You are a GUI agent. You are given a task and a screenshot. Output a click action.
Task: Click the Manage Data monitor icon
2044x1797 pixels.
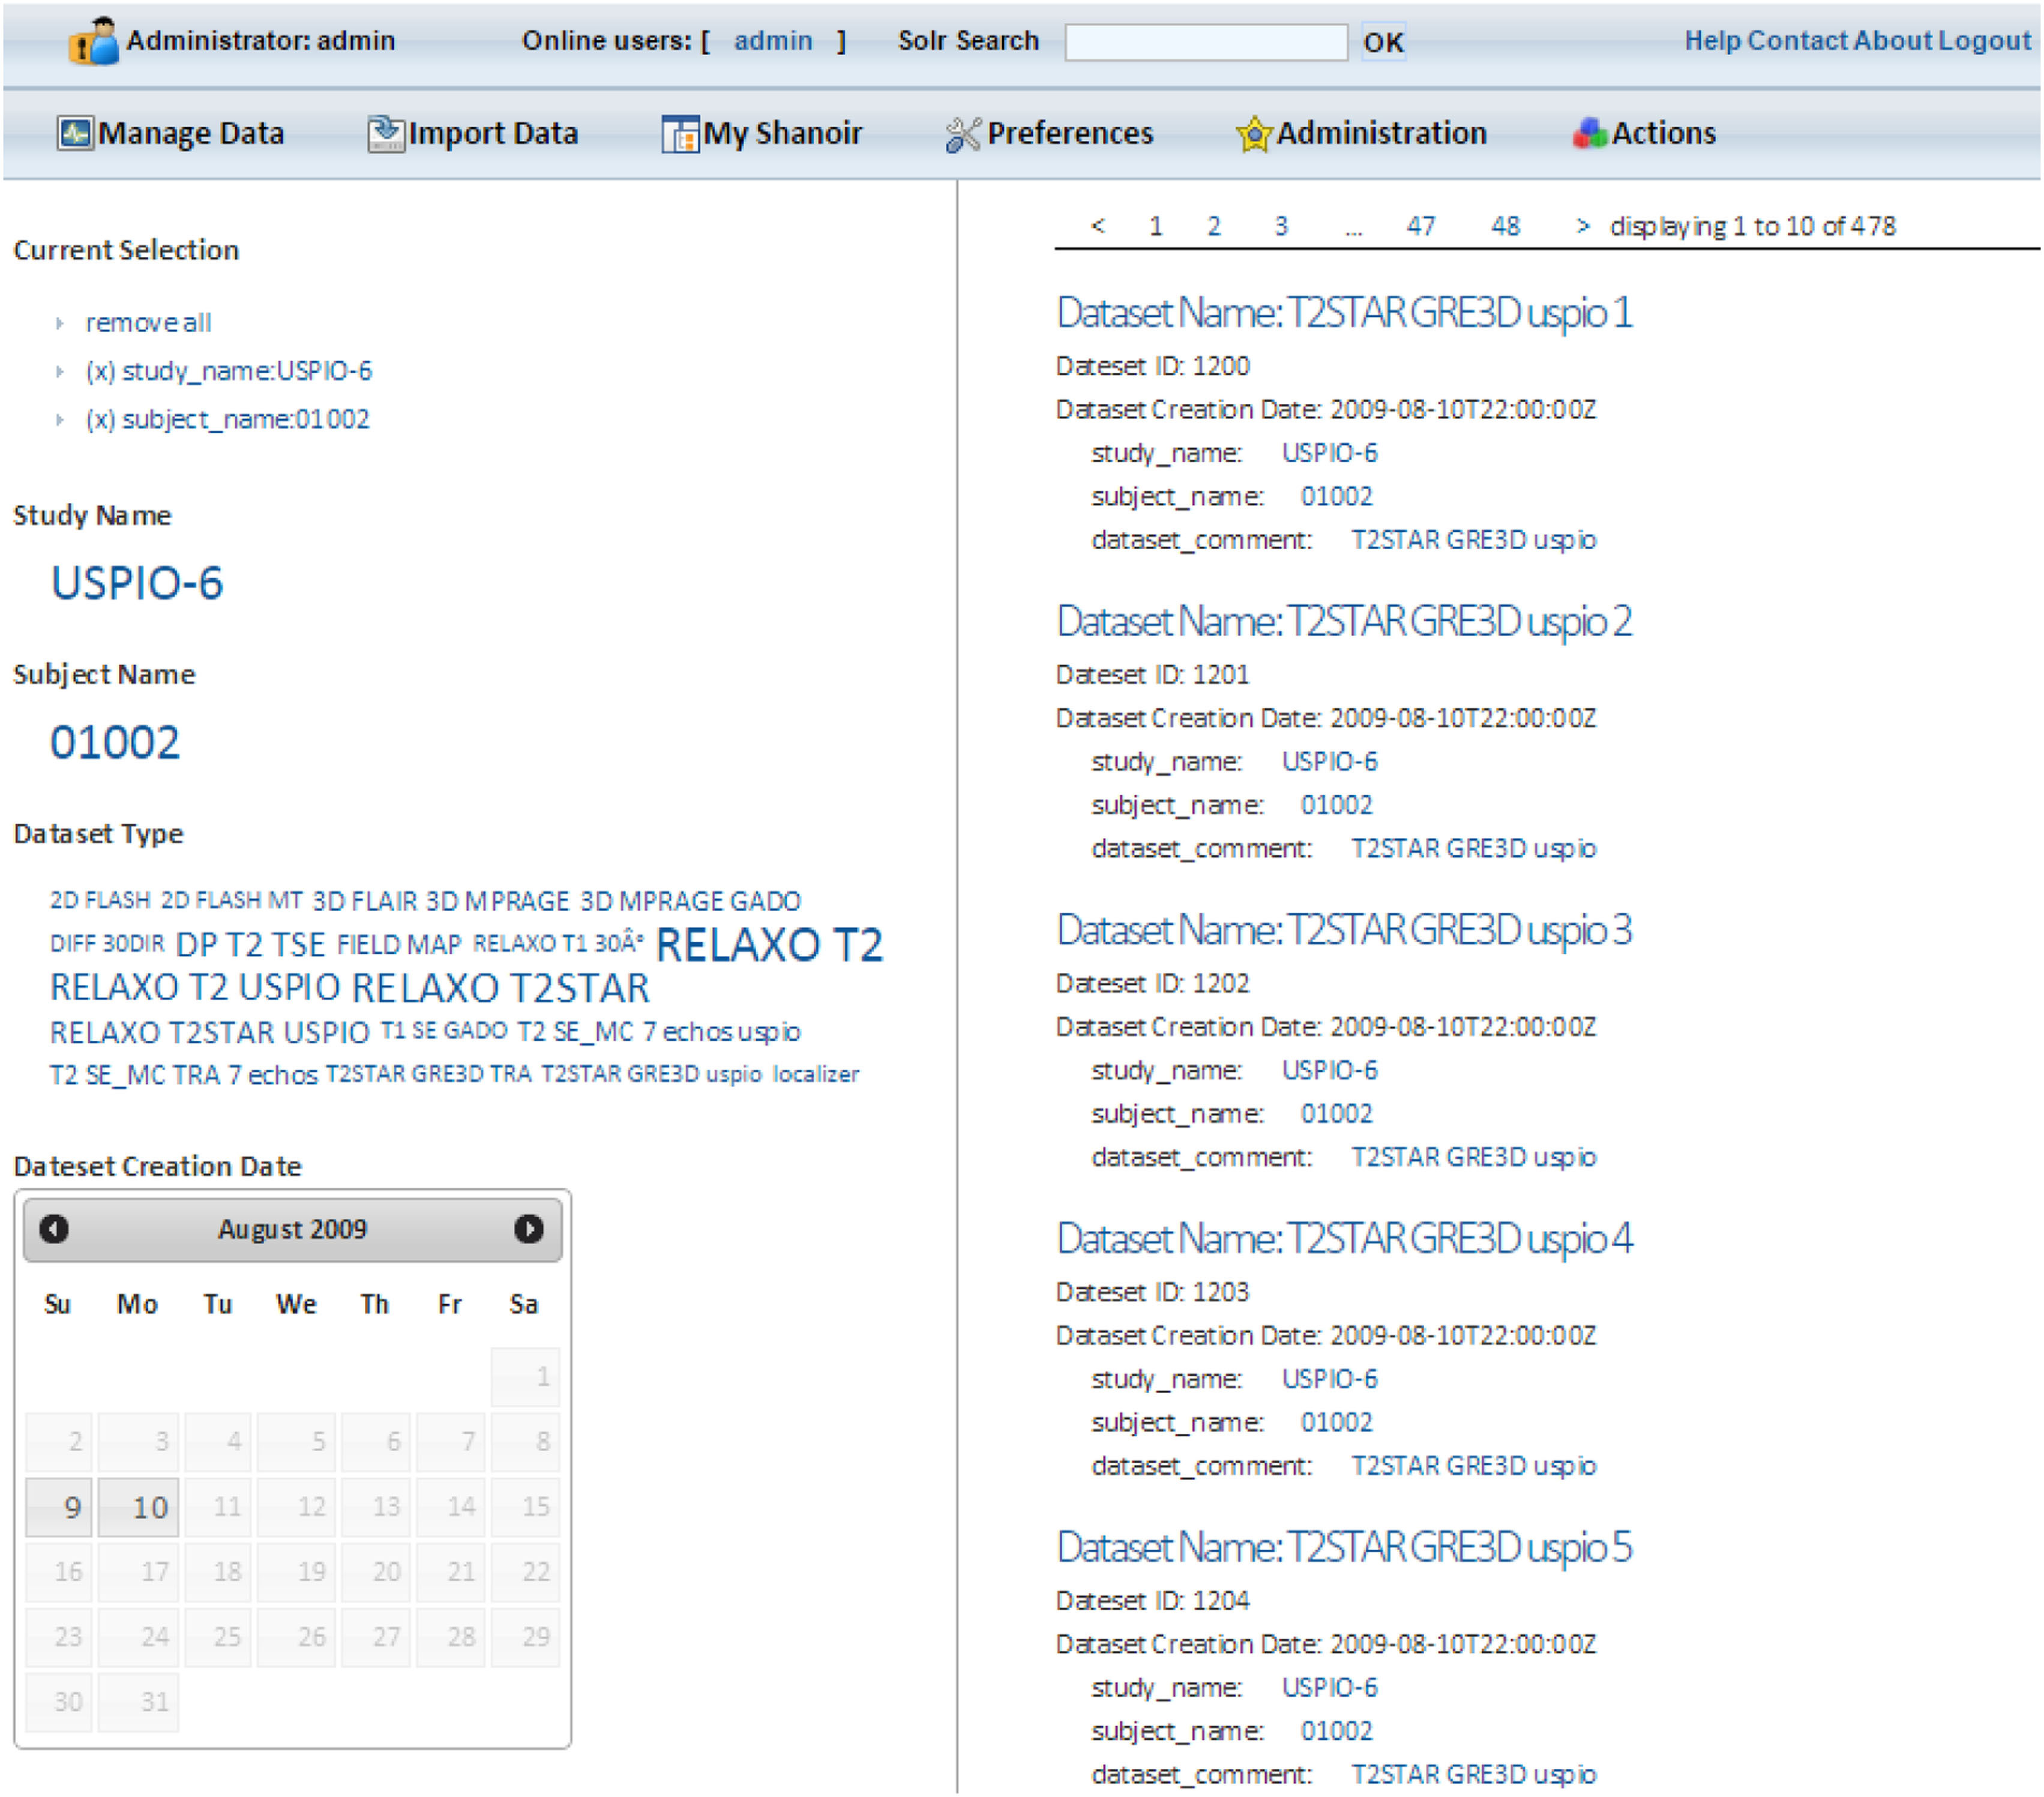pos(75,133)
